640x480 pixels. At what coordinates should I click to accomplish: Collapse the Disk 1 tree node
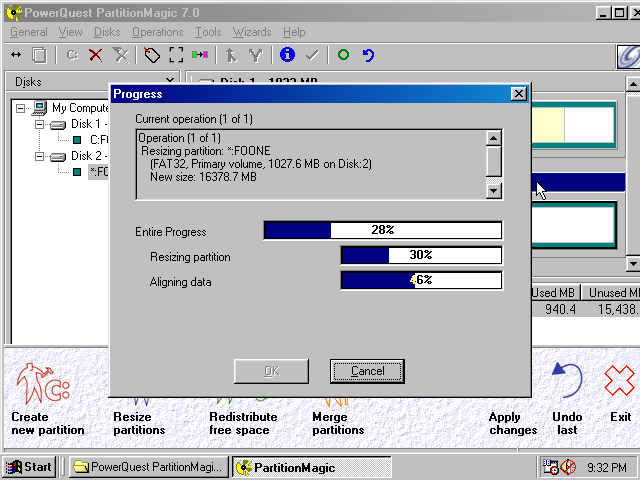click(x=39, y=124)
